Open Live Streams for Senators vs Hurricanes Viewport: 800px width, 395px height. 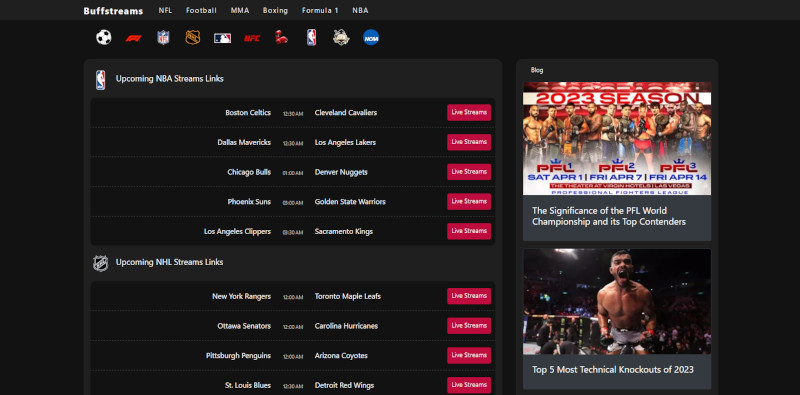click(x=469, y=326)
